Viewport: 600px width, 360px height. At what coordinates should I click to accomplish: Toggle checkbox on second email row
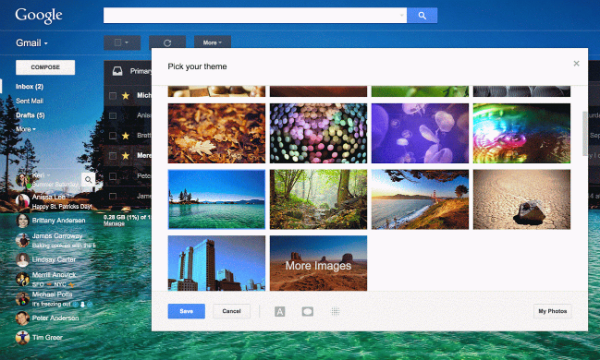coord(112,116)
